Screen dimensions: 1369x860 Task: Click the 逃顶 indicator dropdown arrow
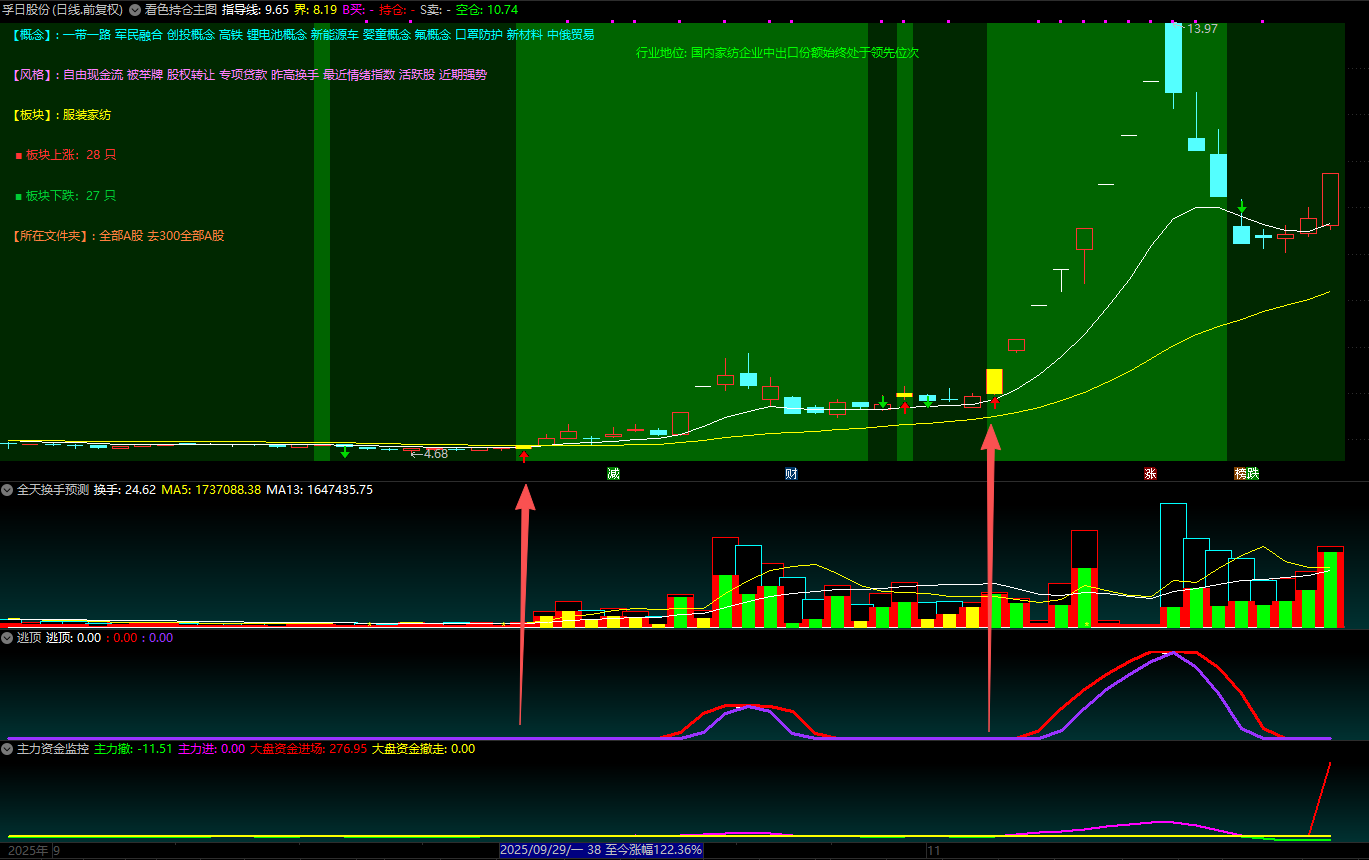coord(7,637)
